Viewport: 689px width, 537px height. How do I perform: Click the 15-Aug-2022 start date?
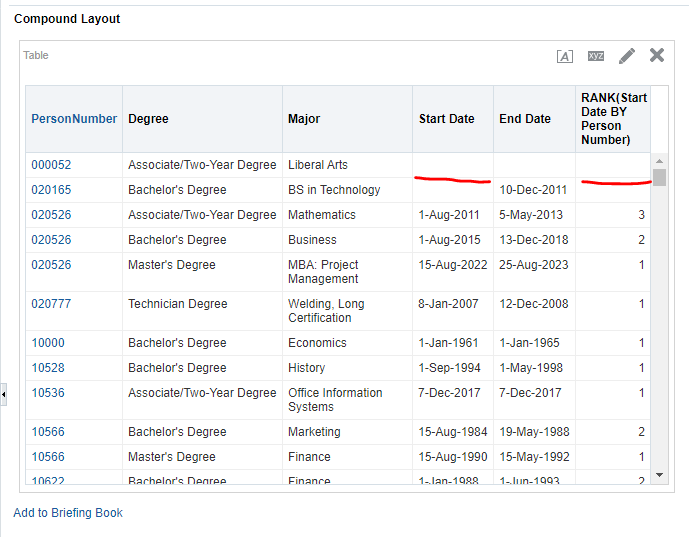point(453,265)
